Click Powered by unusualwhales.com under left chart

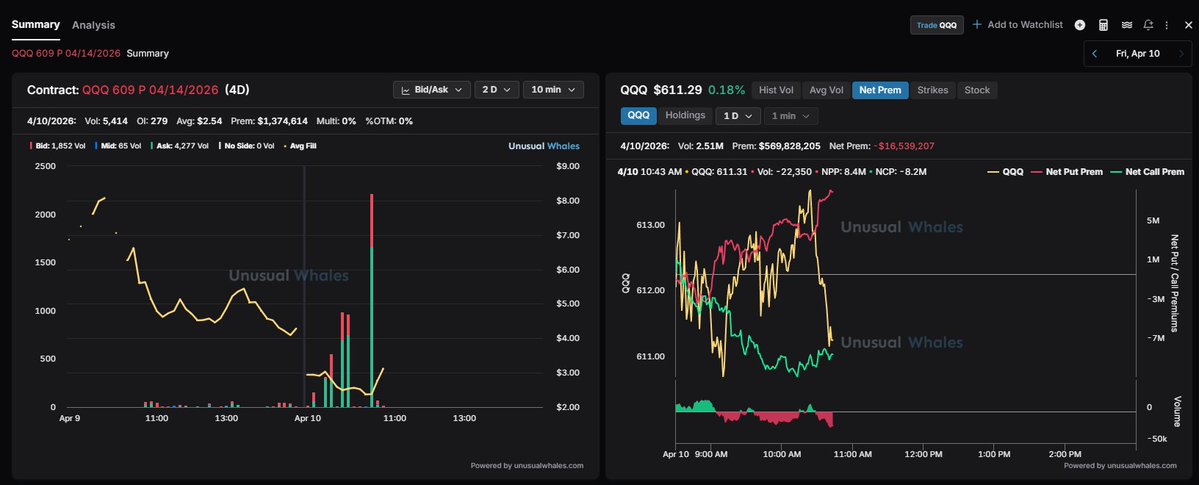(527, 465)
